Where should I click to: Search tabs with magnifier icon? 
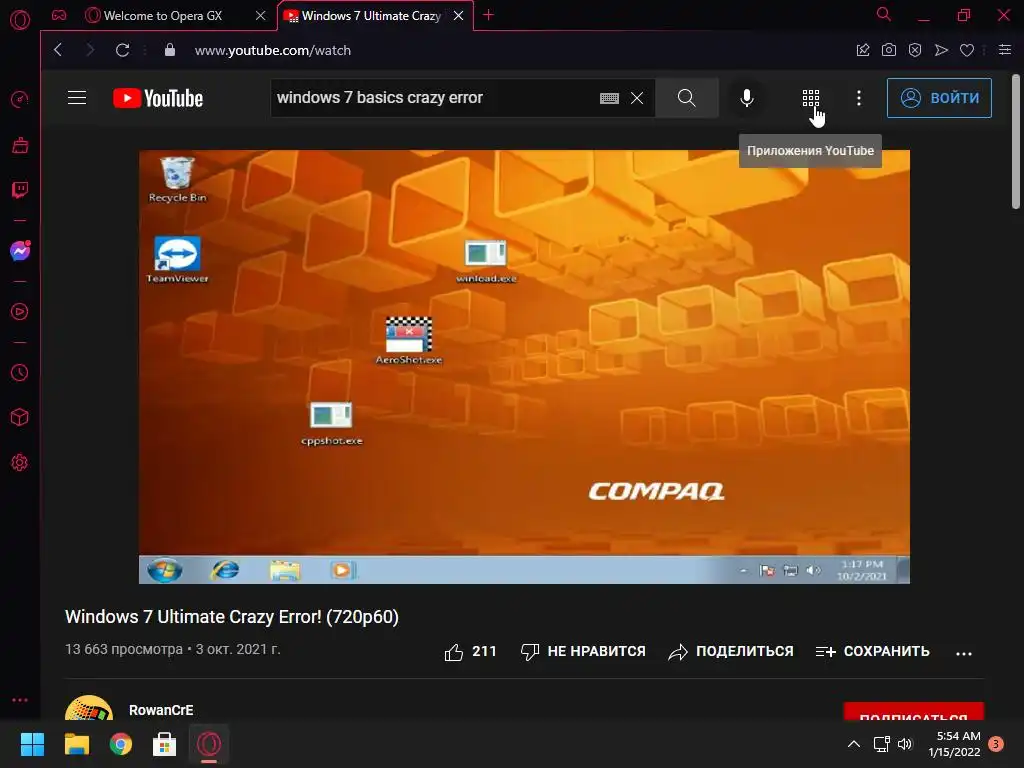(x=884, y=14)
